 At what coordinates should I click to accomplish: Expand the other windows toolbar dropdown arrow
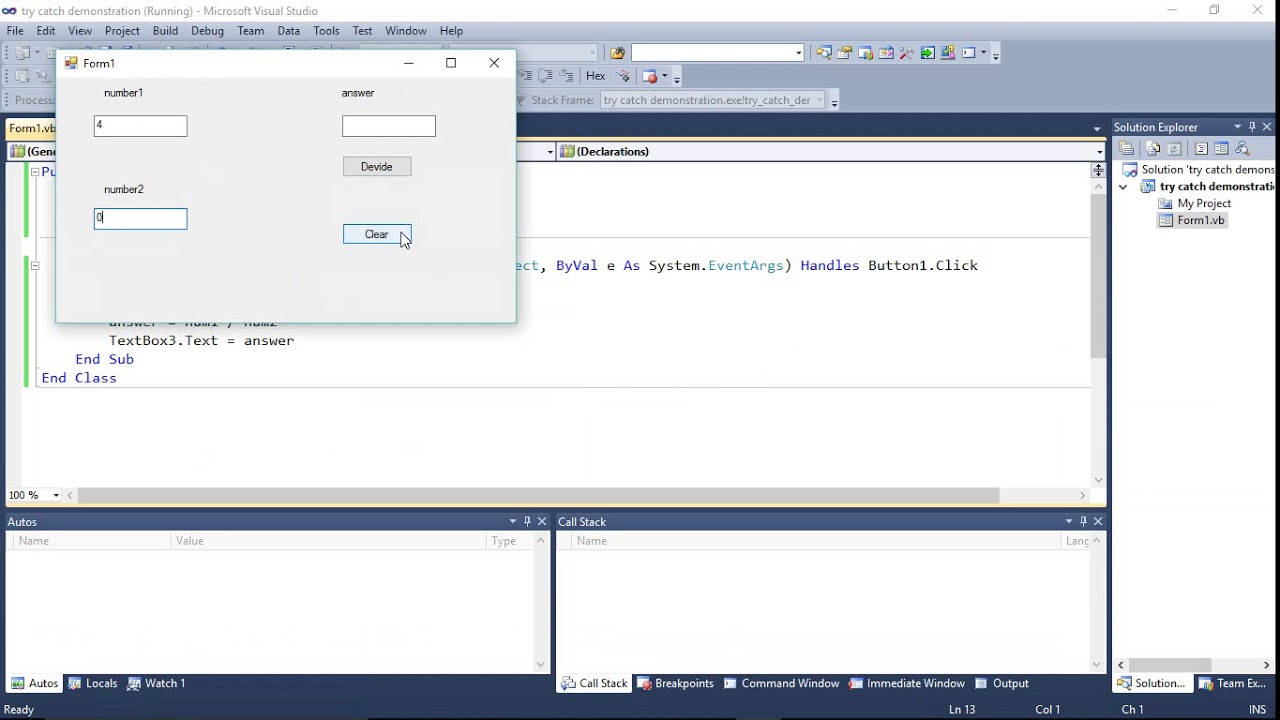pos(983,53)
